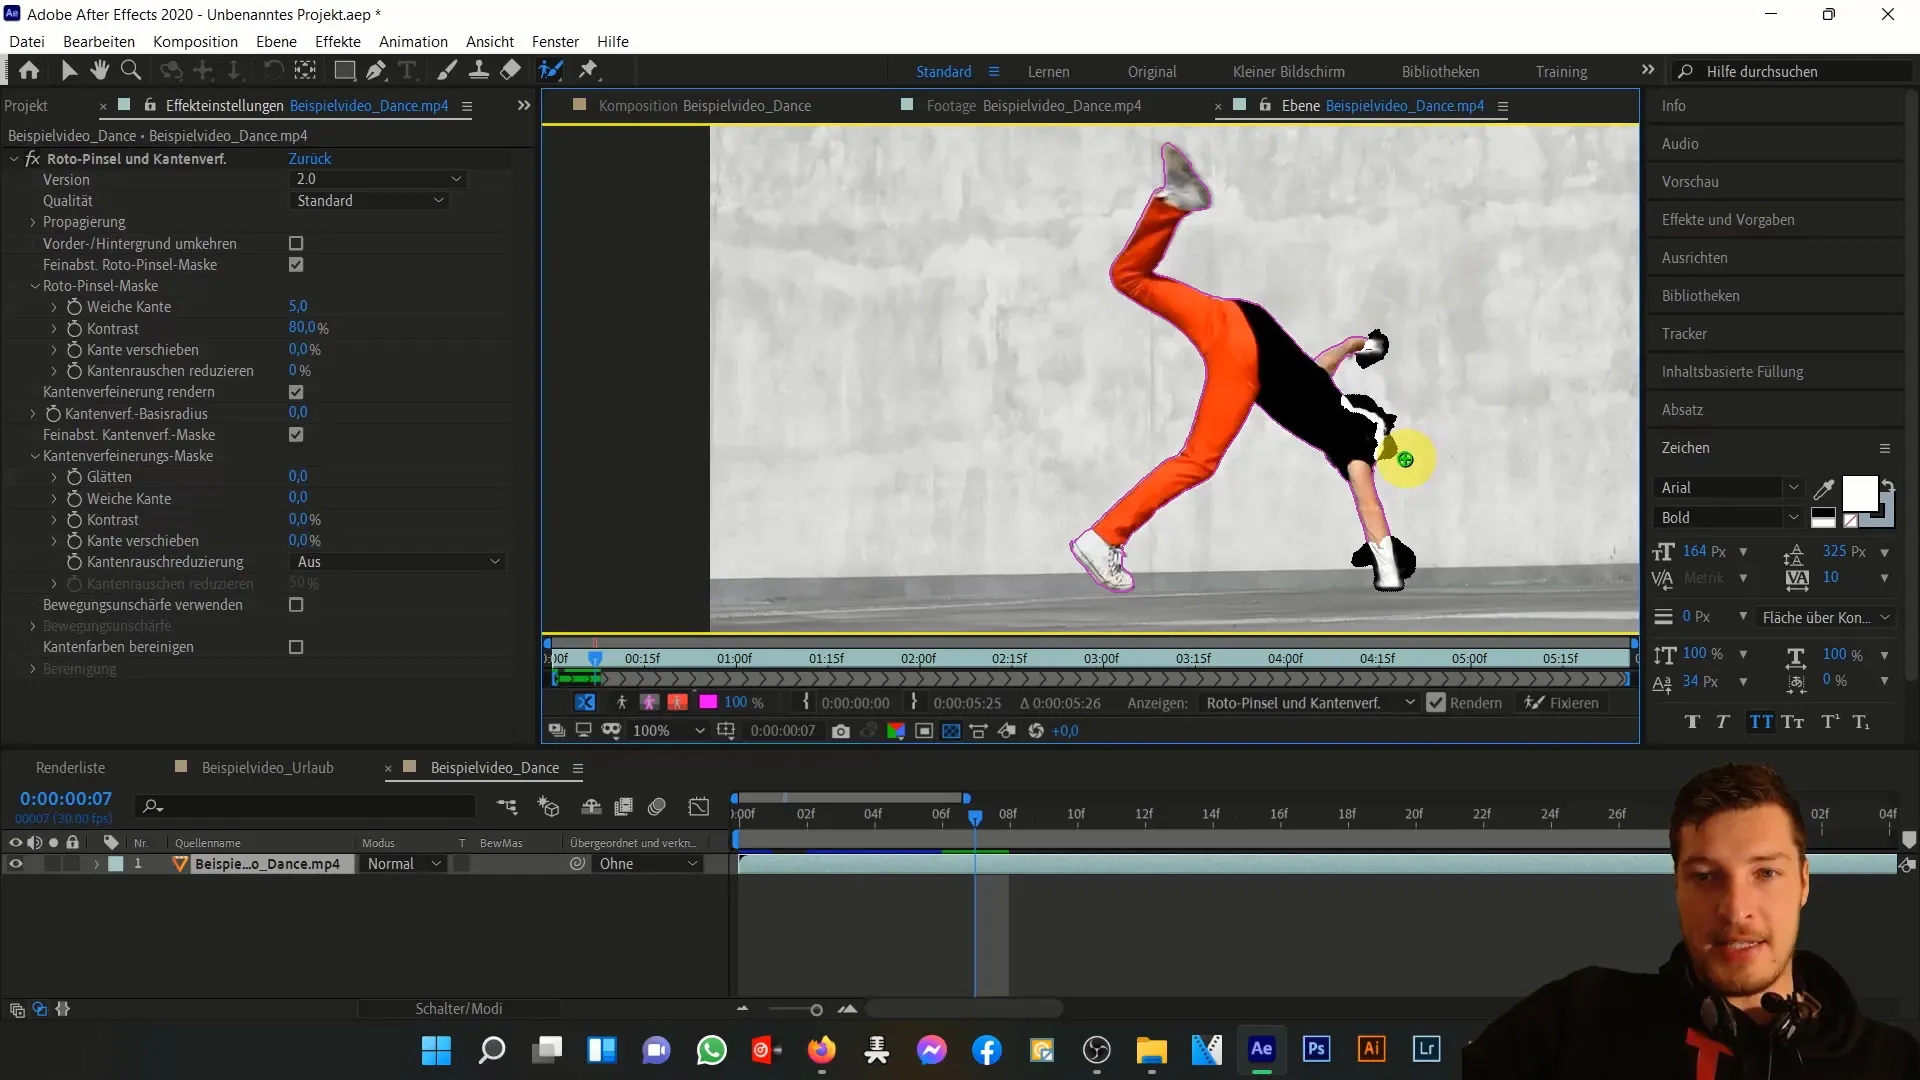Screen dimensions: 1920x1080
Task: Toggle Feinabst. Roto-Pinsel-Maske checkbox
Action: pyautogui.click(x=295, y=264)
